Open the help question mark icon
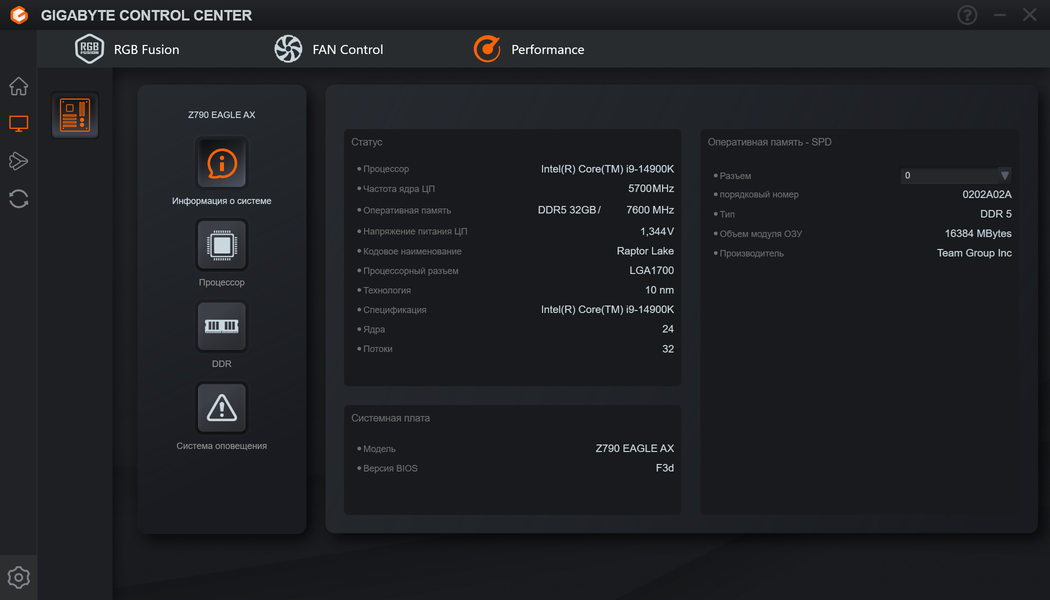 (967, 15)
